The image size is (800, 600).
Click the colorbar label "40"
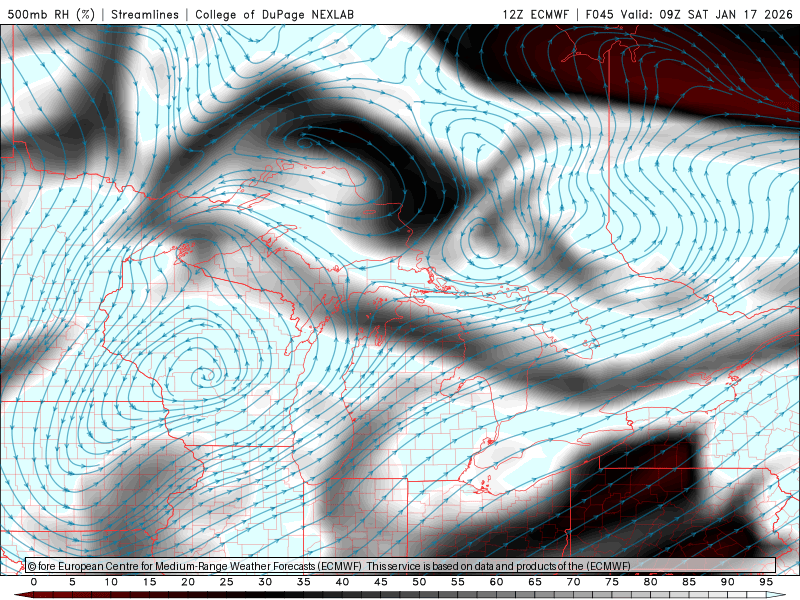[x=342, y=582]
